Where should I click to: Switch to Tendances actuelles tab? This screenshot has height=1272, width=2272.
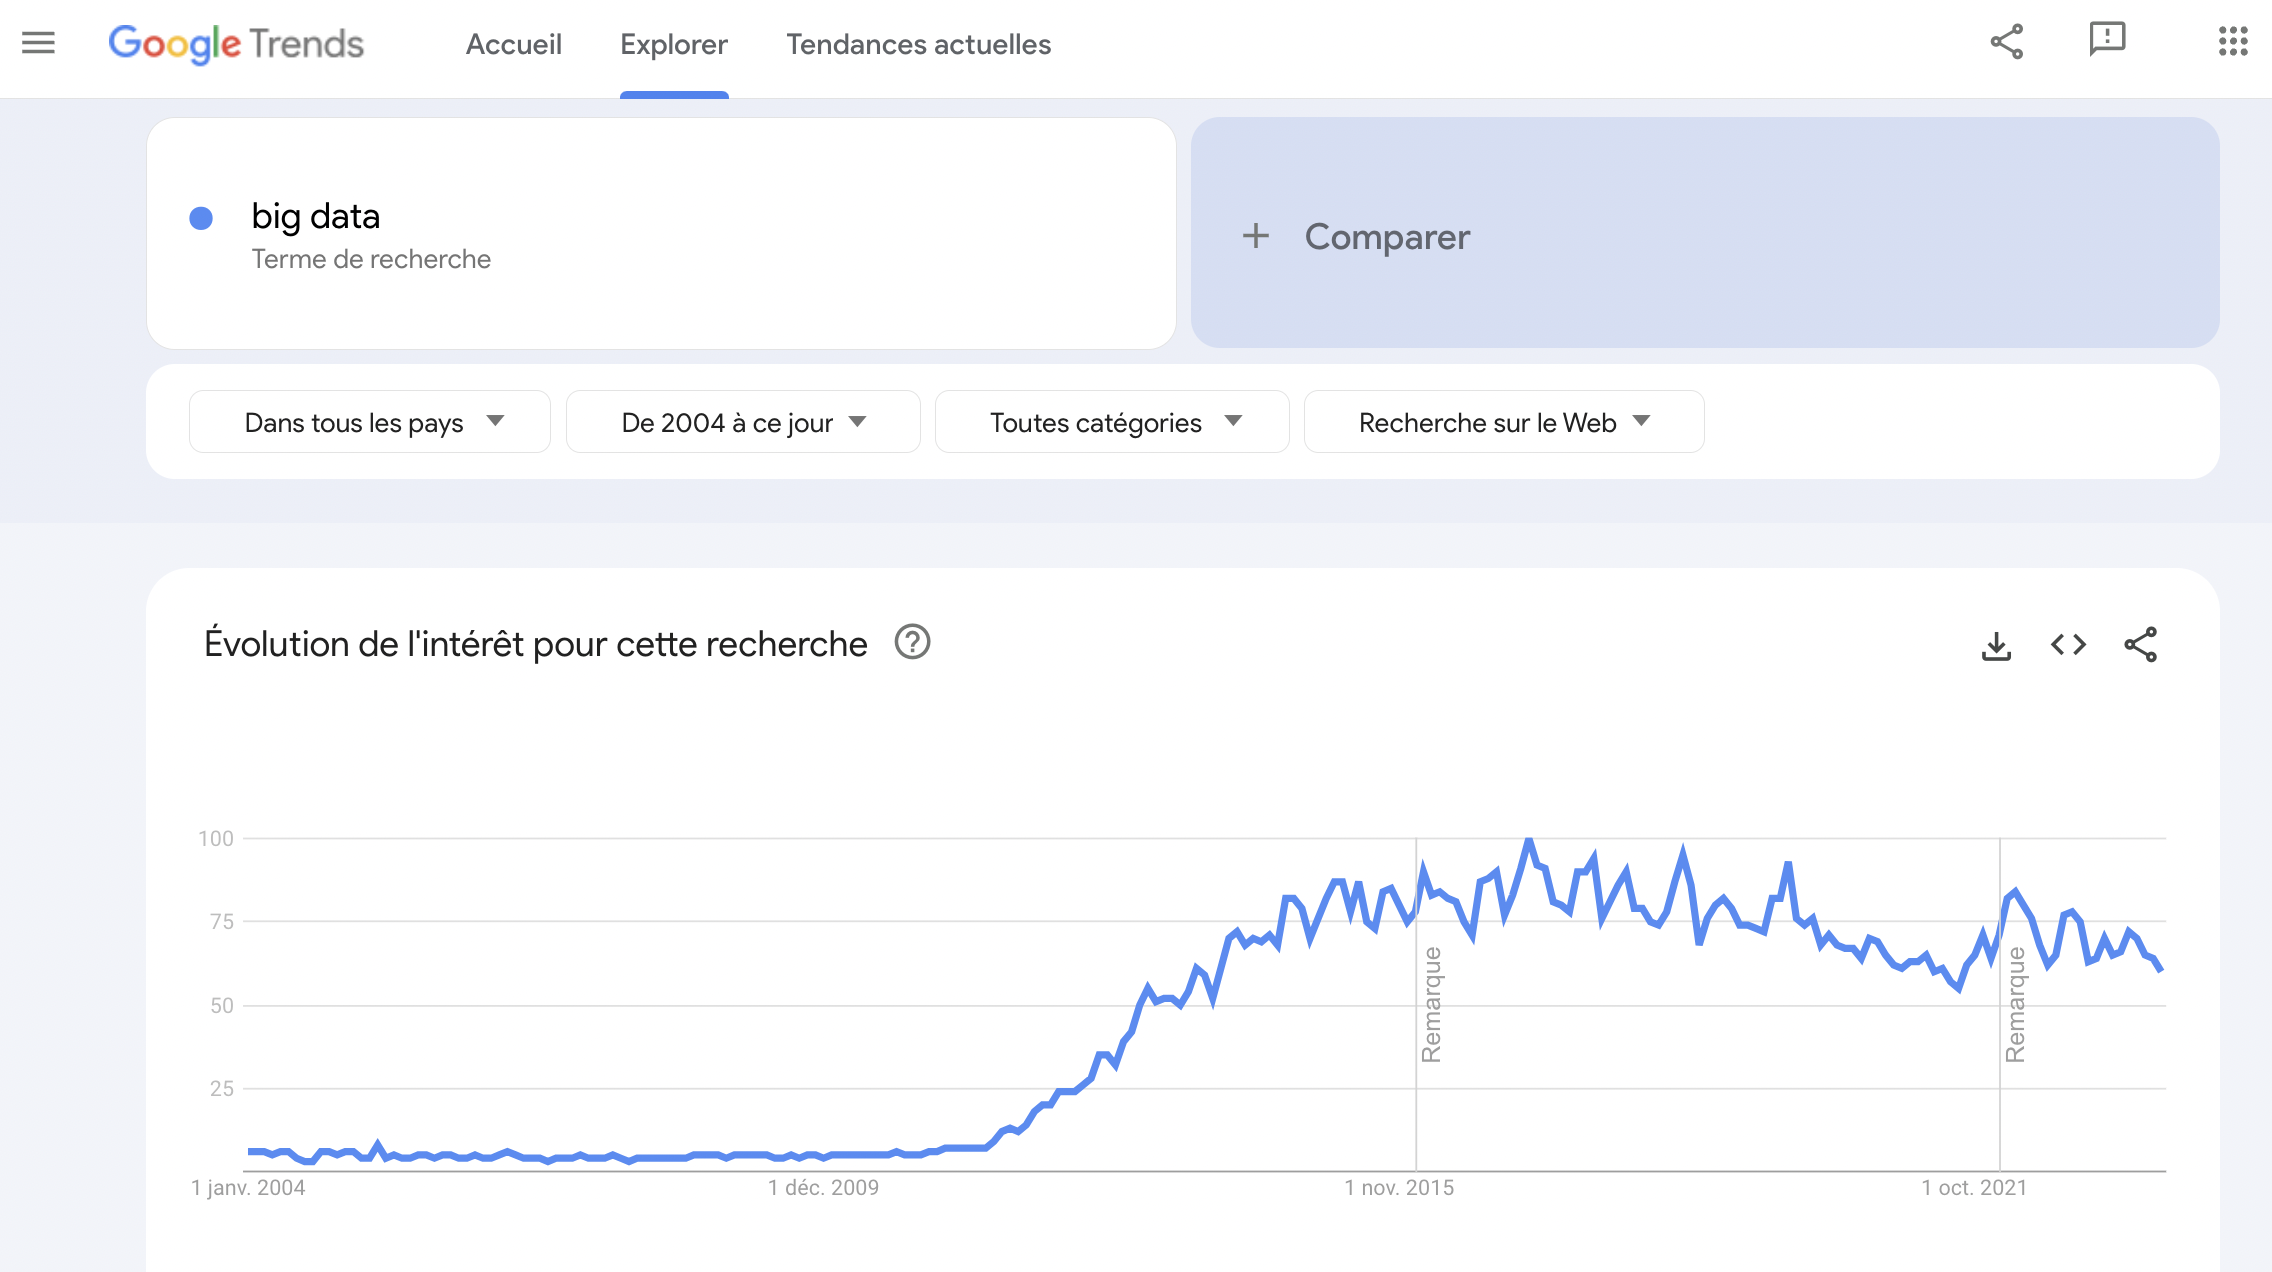coord(918,45)
